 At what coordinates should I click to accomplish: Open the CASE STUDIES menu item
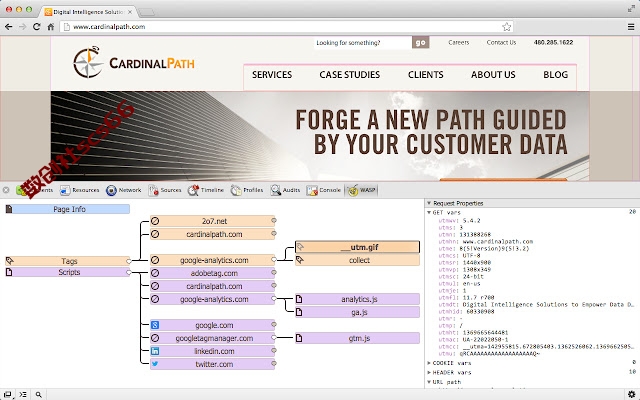(349, 75)
